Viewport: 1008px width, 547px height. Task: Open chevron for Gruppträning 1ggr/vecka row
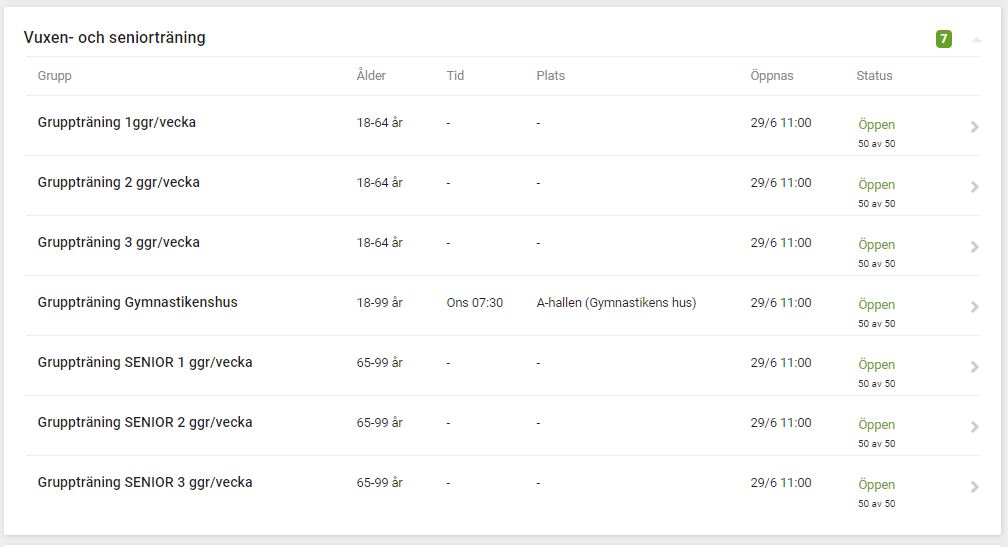pyautogui.click(x=975, y=127)
